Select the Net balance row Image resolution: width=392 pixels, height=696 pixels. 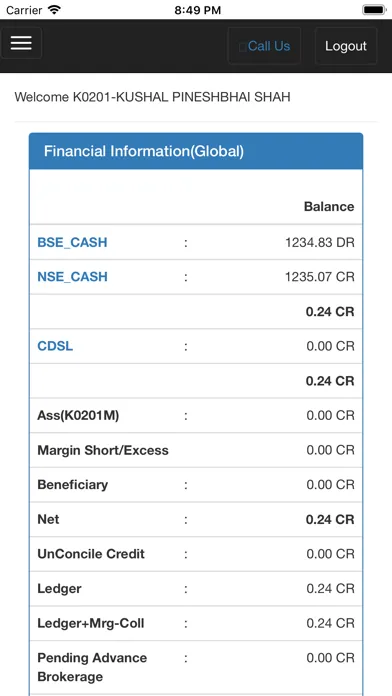pyautogui.click(x=196, y=519)
